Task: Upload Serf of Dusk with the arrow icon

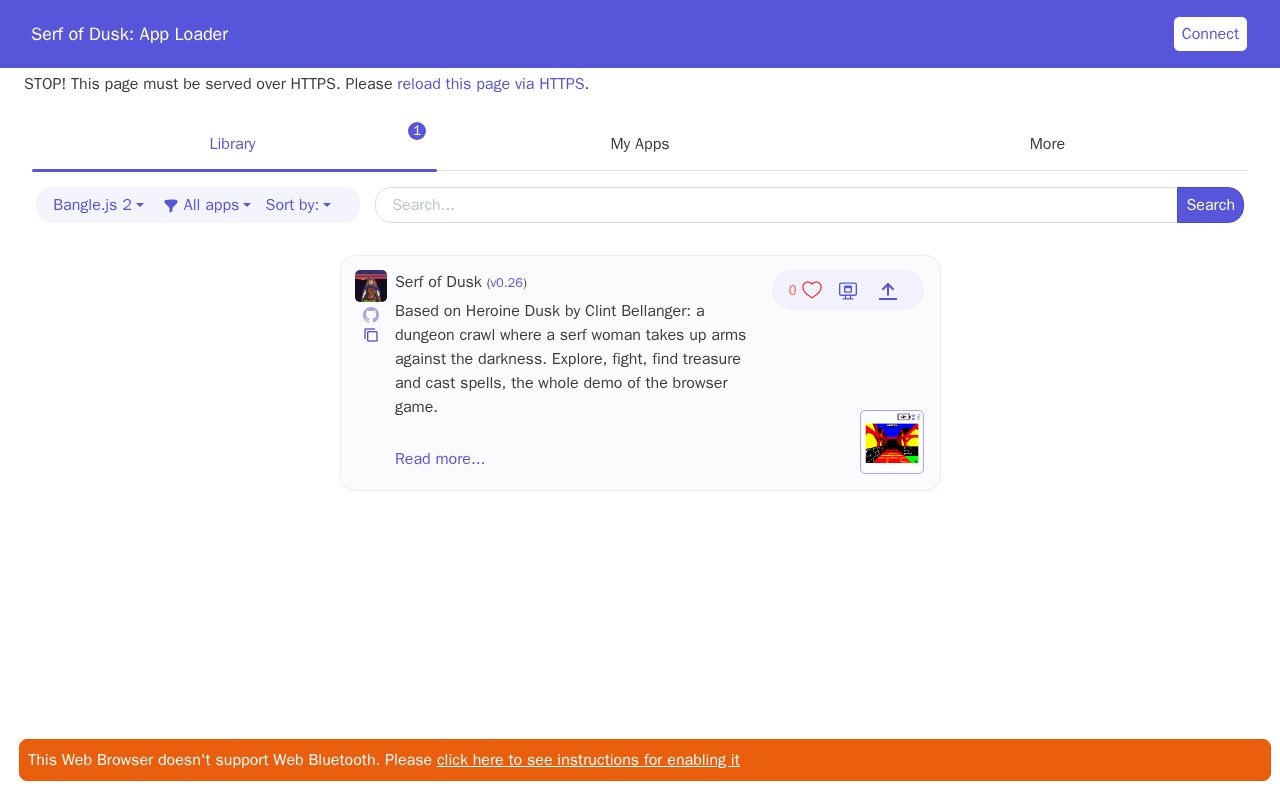Action: point(888,291)
